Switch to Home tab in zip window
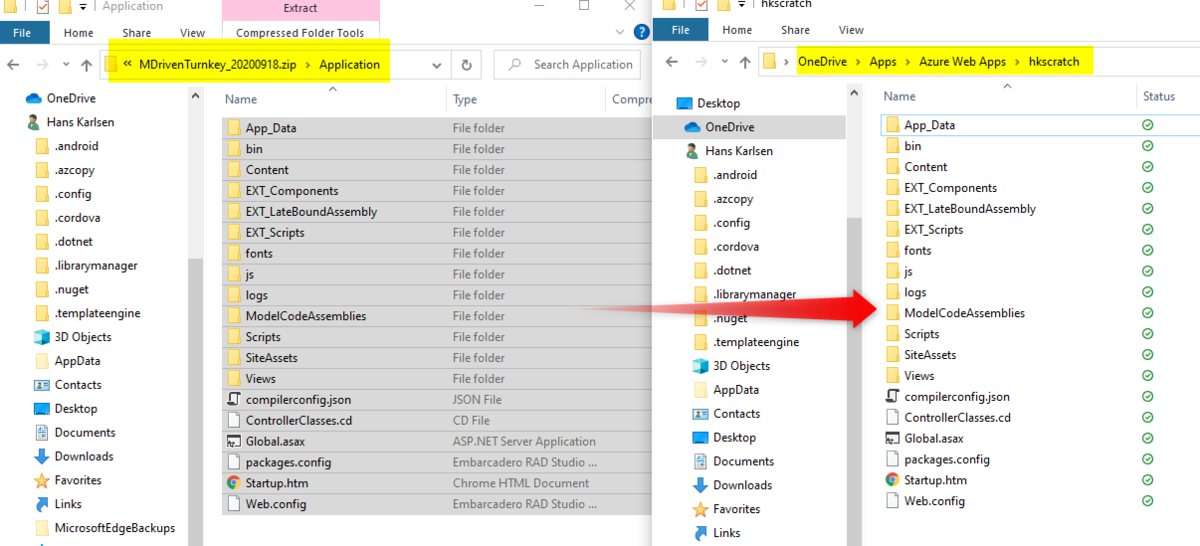 point(78,33)
